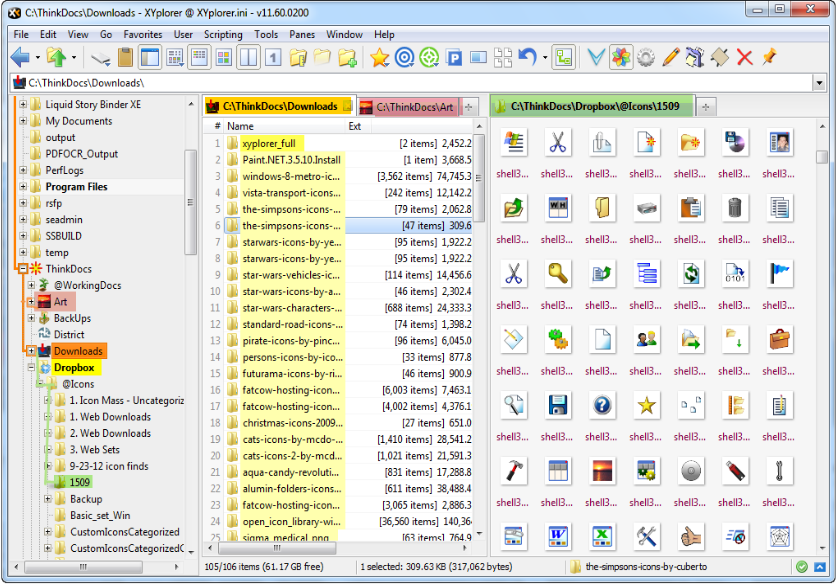Open the address bar dropdown

coord(819,83)
